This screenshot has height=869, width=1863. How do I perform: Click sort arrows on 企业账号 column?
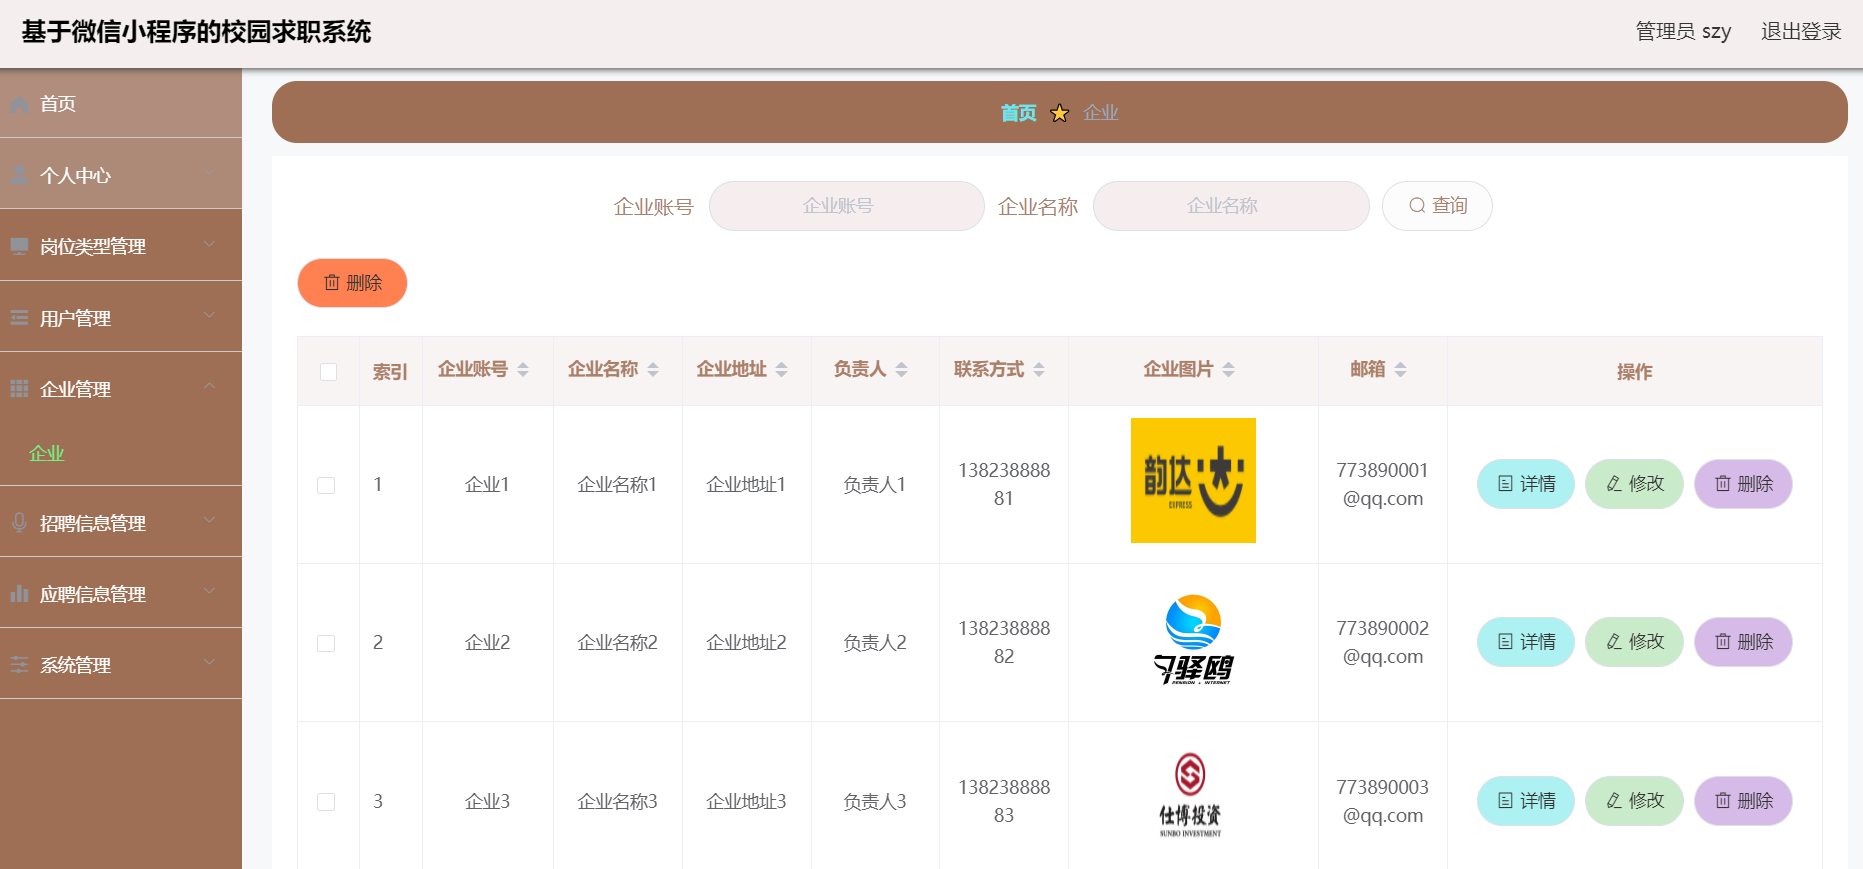point(523,370)
